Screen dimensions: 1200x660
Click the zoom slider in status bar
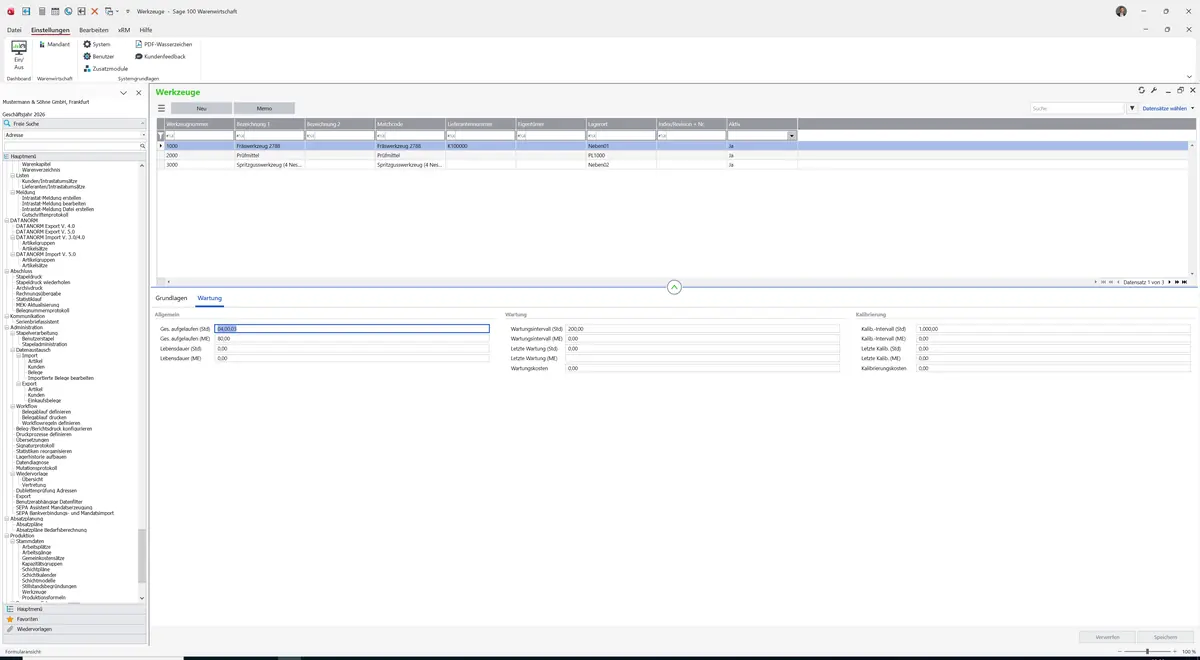(1147, 652)
